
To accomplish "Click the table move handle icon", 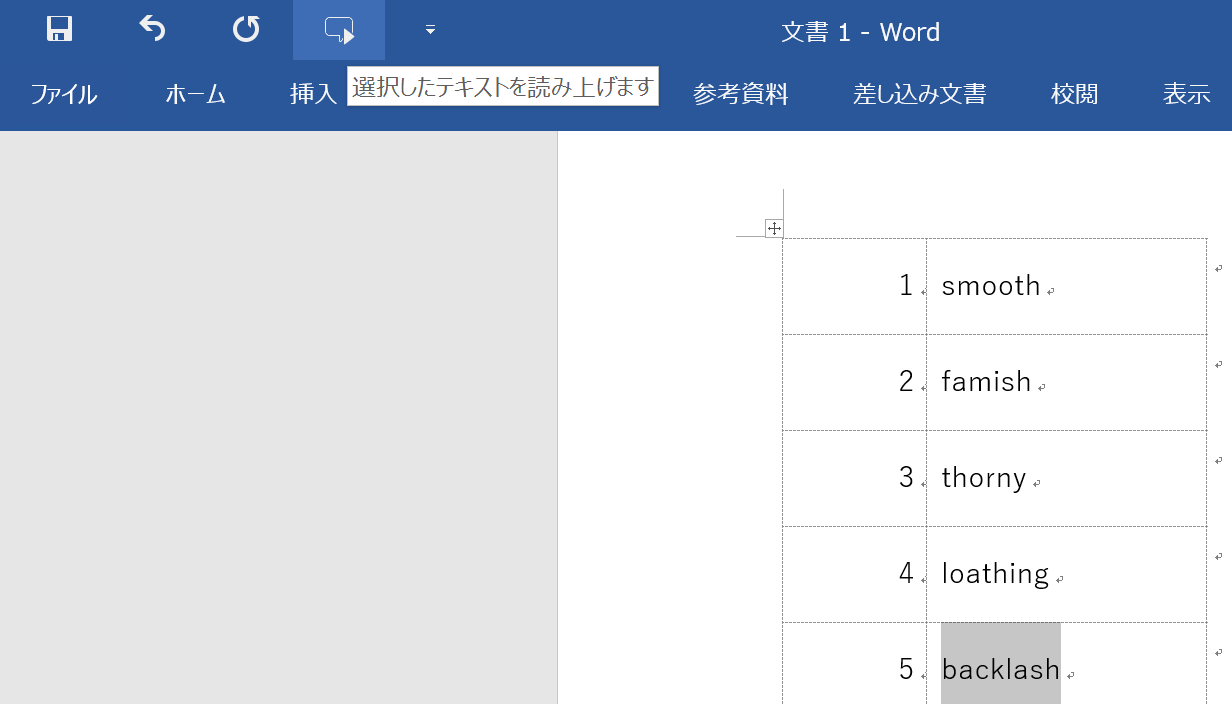I will pos(773,229).
